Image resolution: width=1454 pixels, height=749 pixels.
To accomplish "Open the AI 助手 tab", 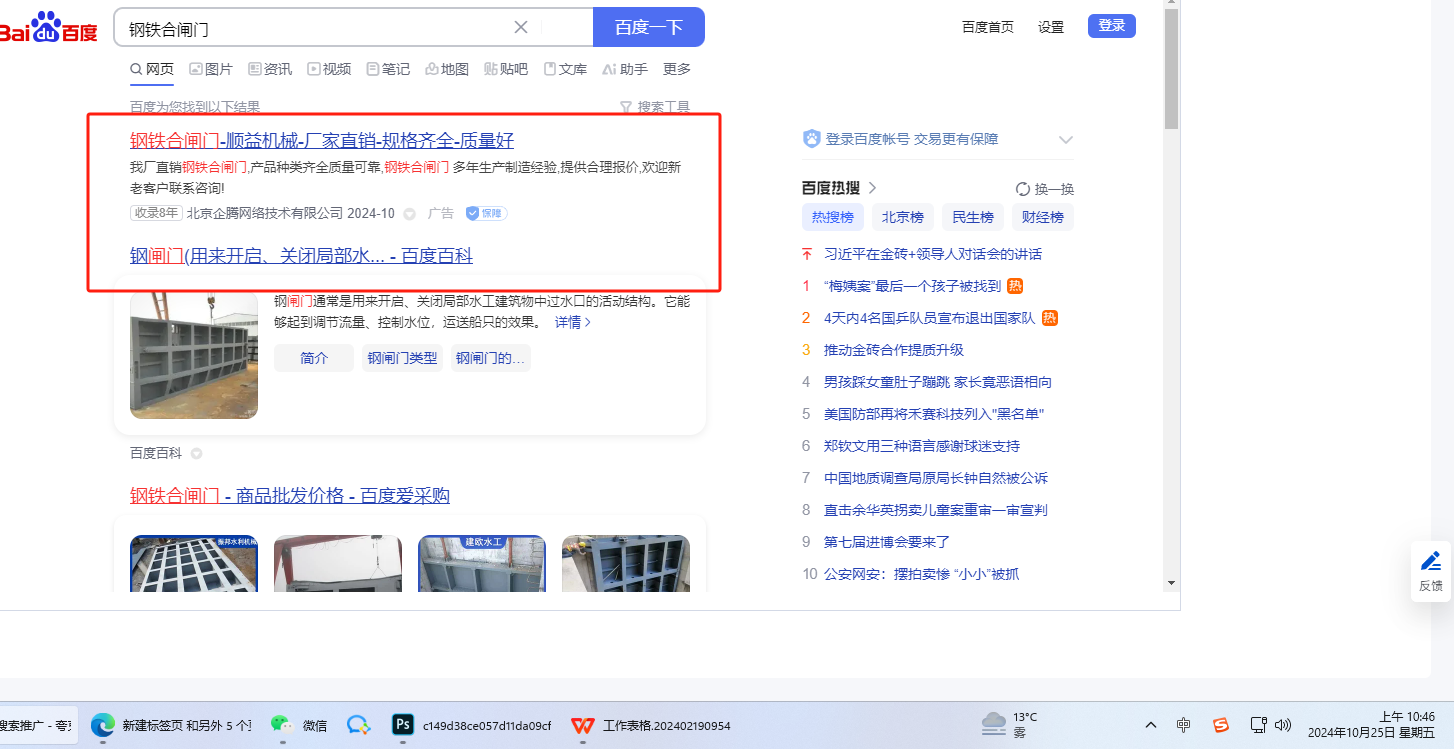I will (x=625, y=69).
